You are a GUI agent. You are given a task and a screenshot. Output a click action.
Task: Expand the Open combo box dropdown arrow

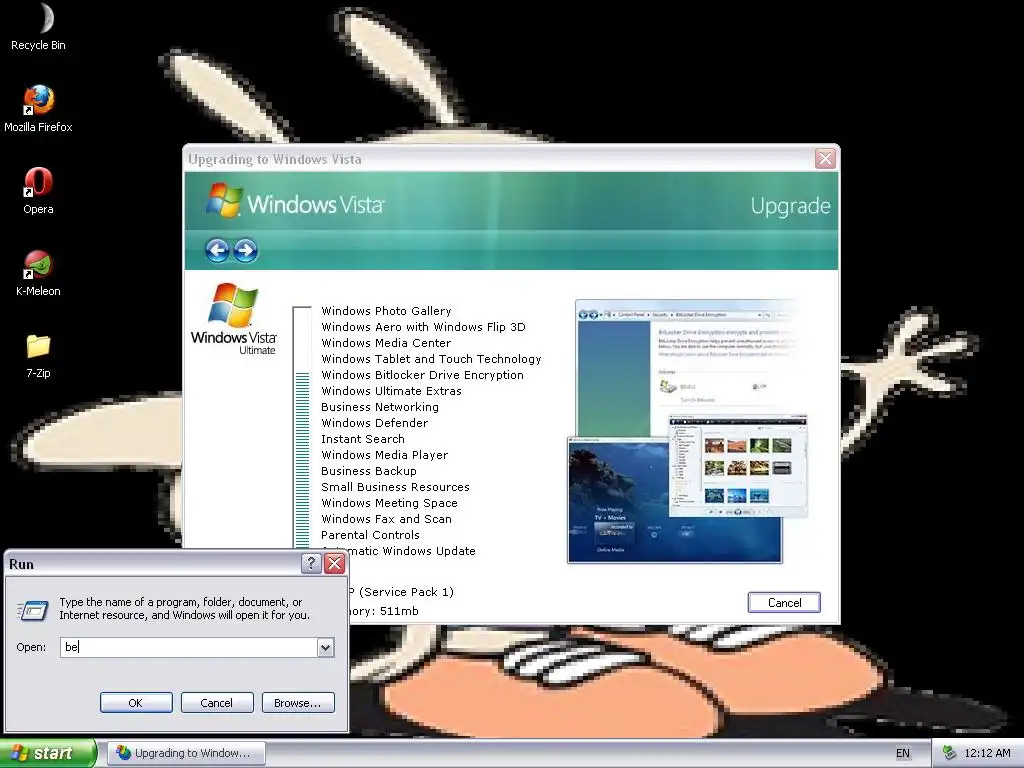point(325,647)
